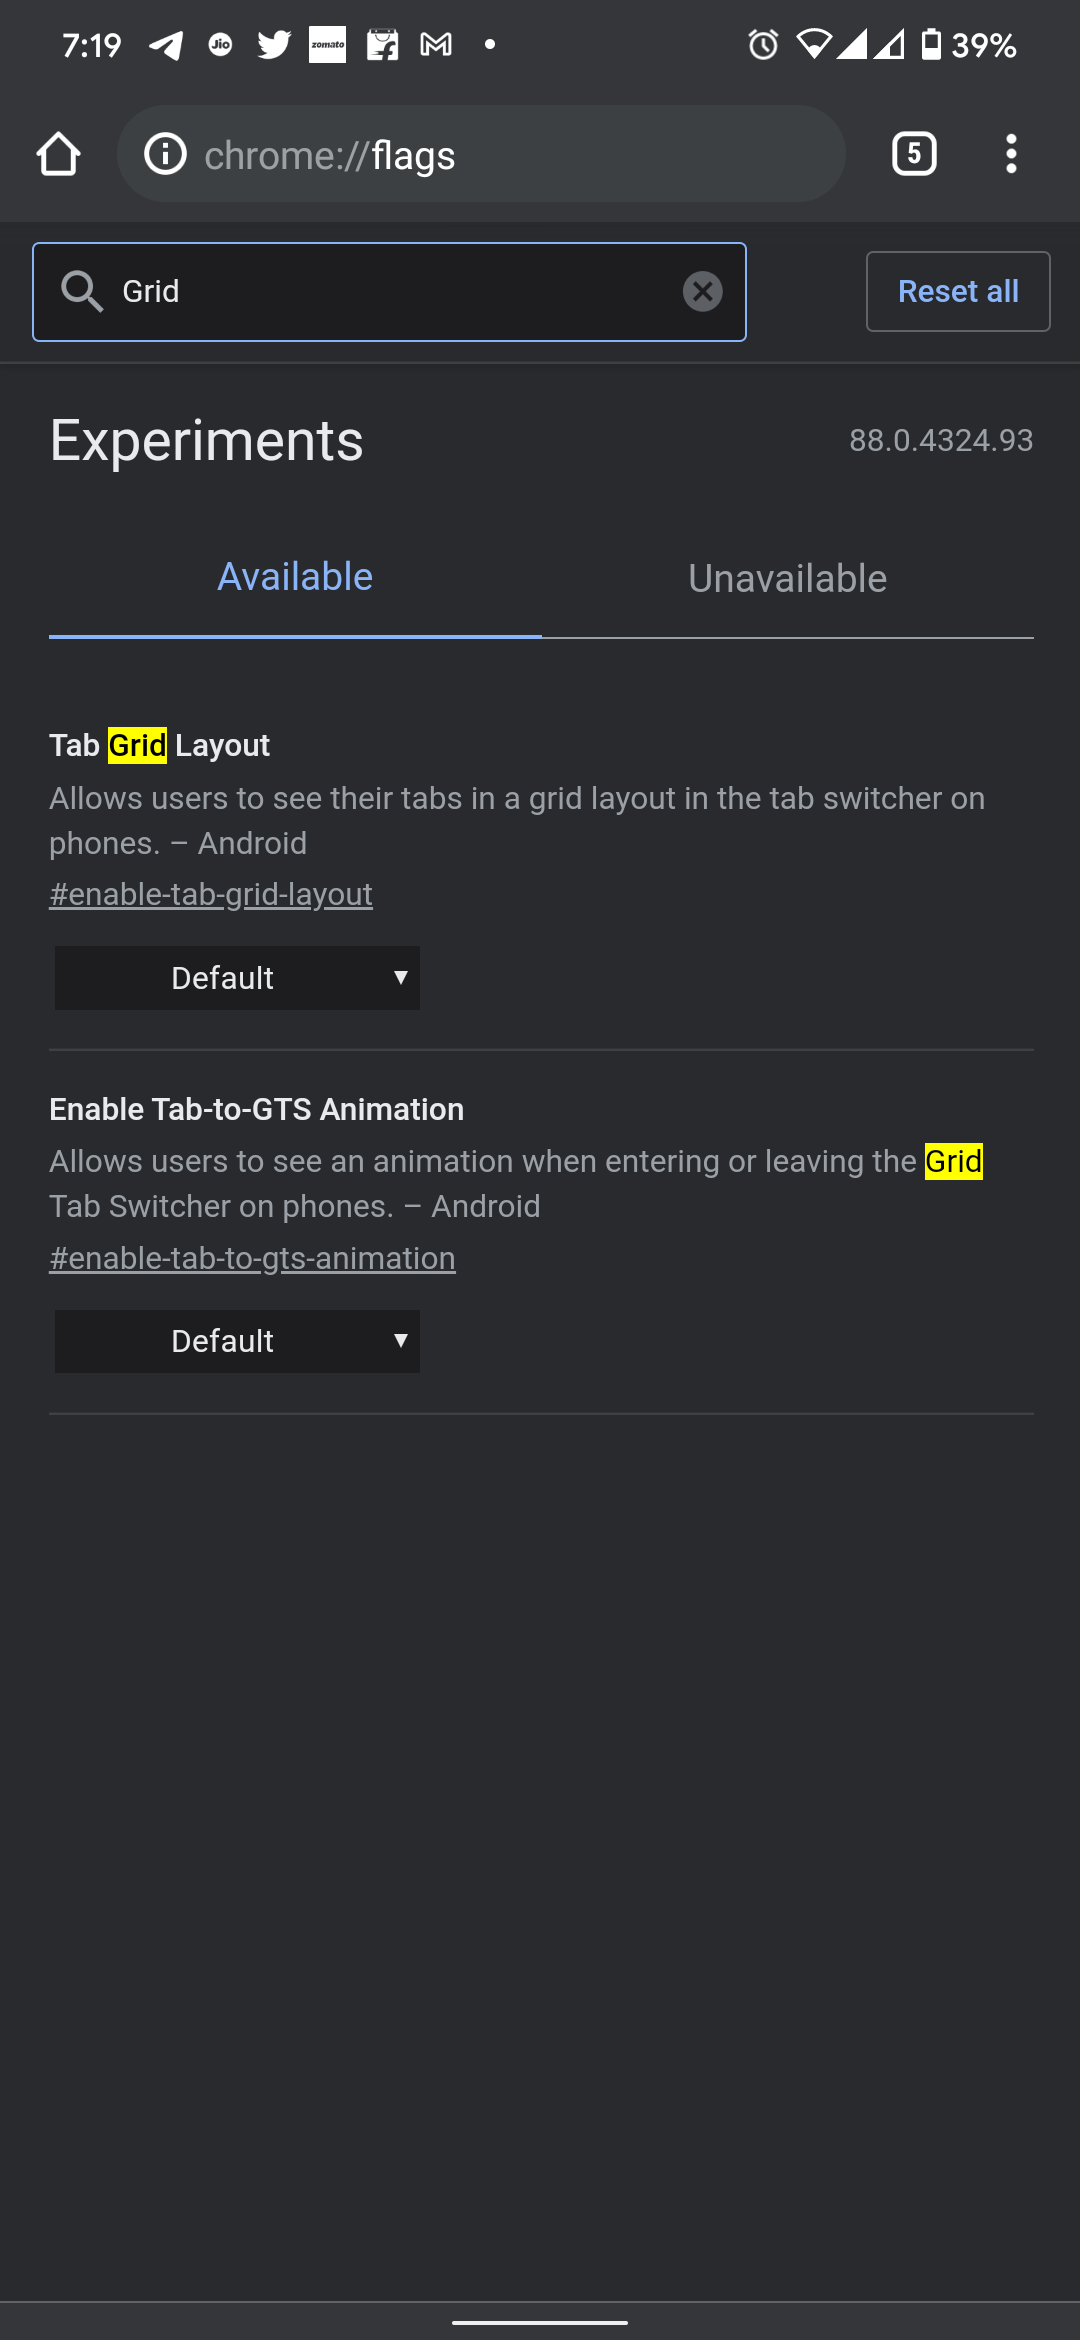Tap the highlighted Grid text in search field
Image resolution: width=1080 pixels, height=2340 pixels.
pos(148,291)
